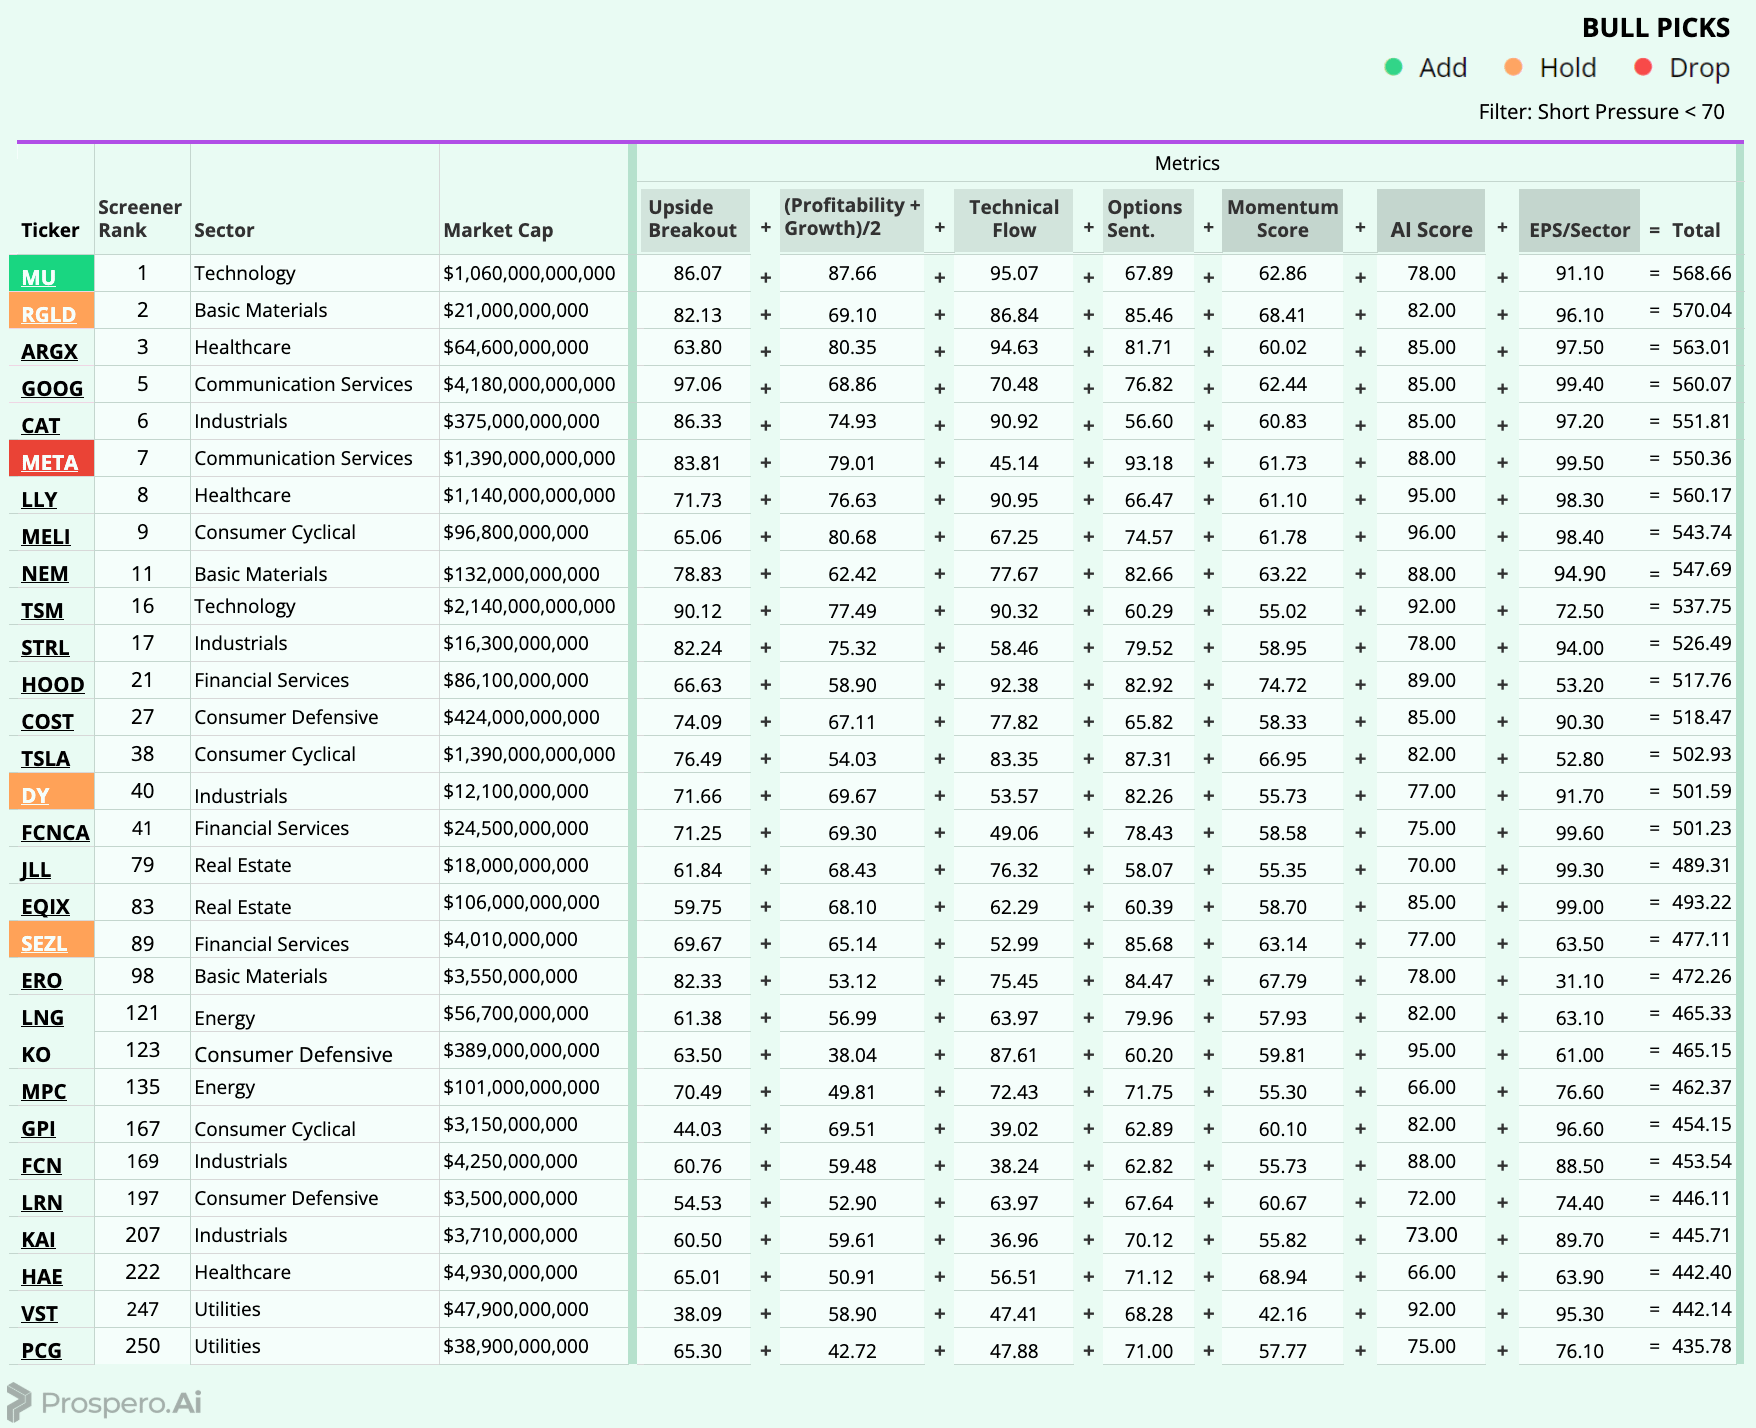
Task: Click the Upside Breakout column header
Action: coord(694,219)
